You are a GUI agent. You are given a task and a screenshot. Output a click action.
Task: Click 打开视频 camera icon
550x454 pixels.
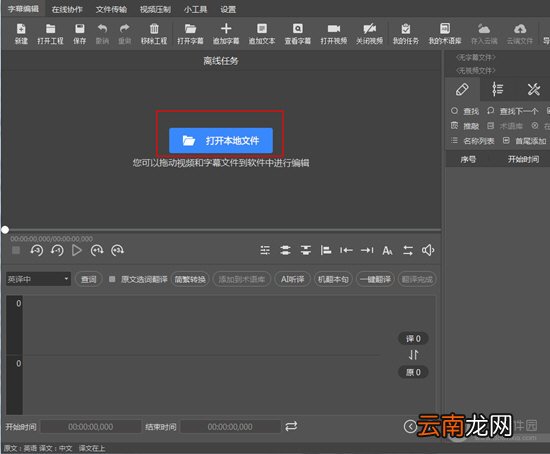[x=334, y=34]
